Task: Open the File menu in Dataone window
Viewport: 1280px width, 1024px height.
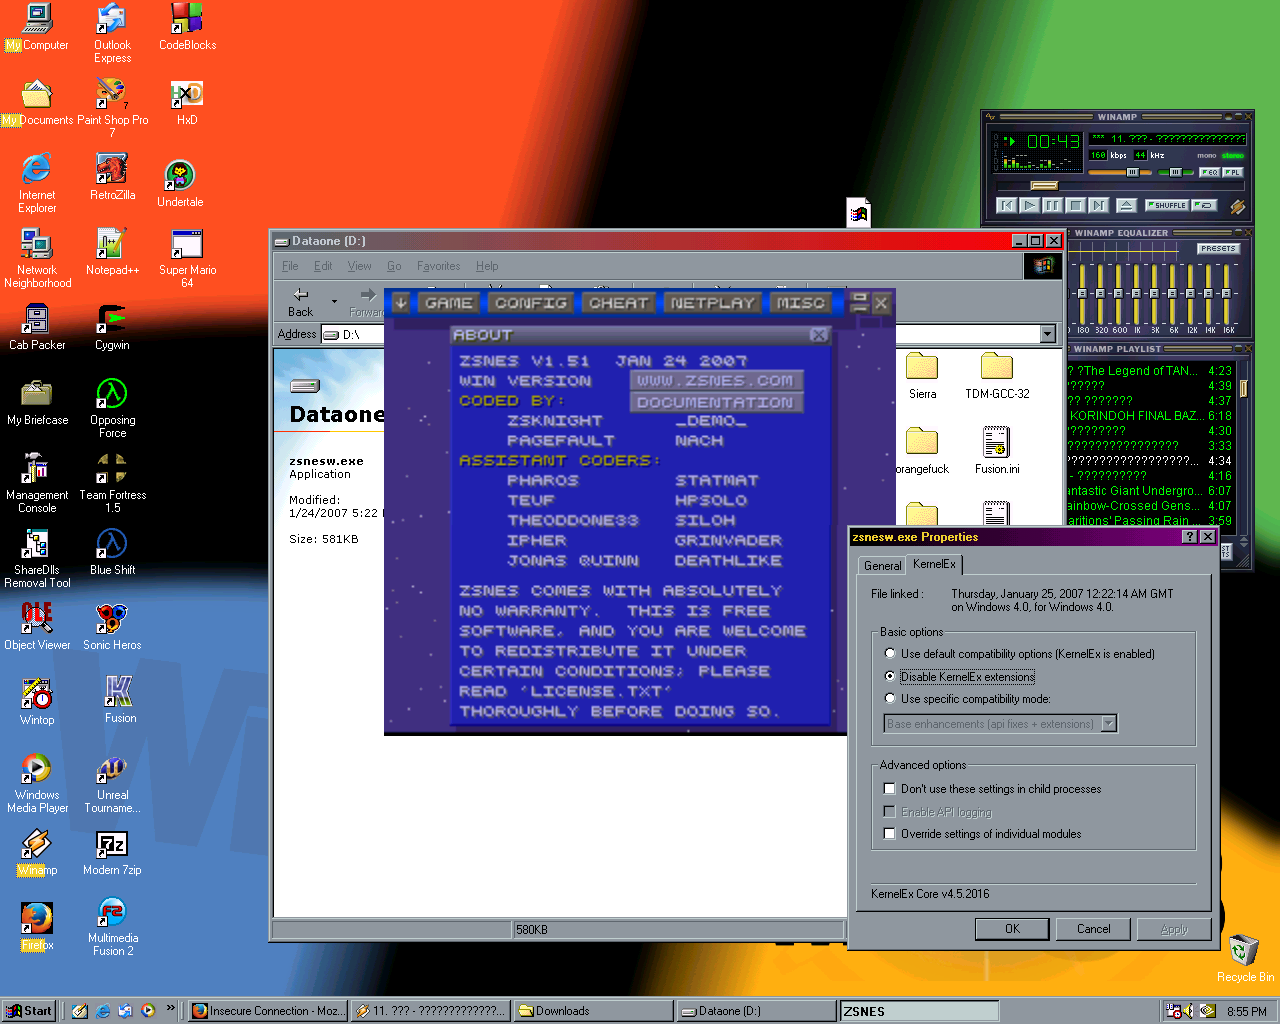Action: click(x=290, y=266)
